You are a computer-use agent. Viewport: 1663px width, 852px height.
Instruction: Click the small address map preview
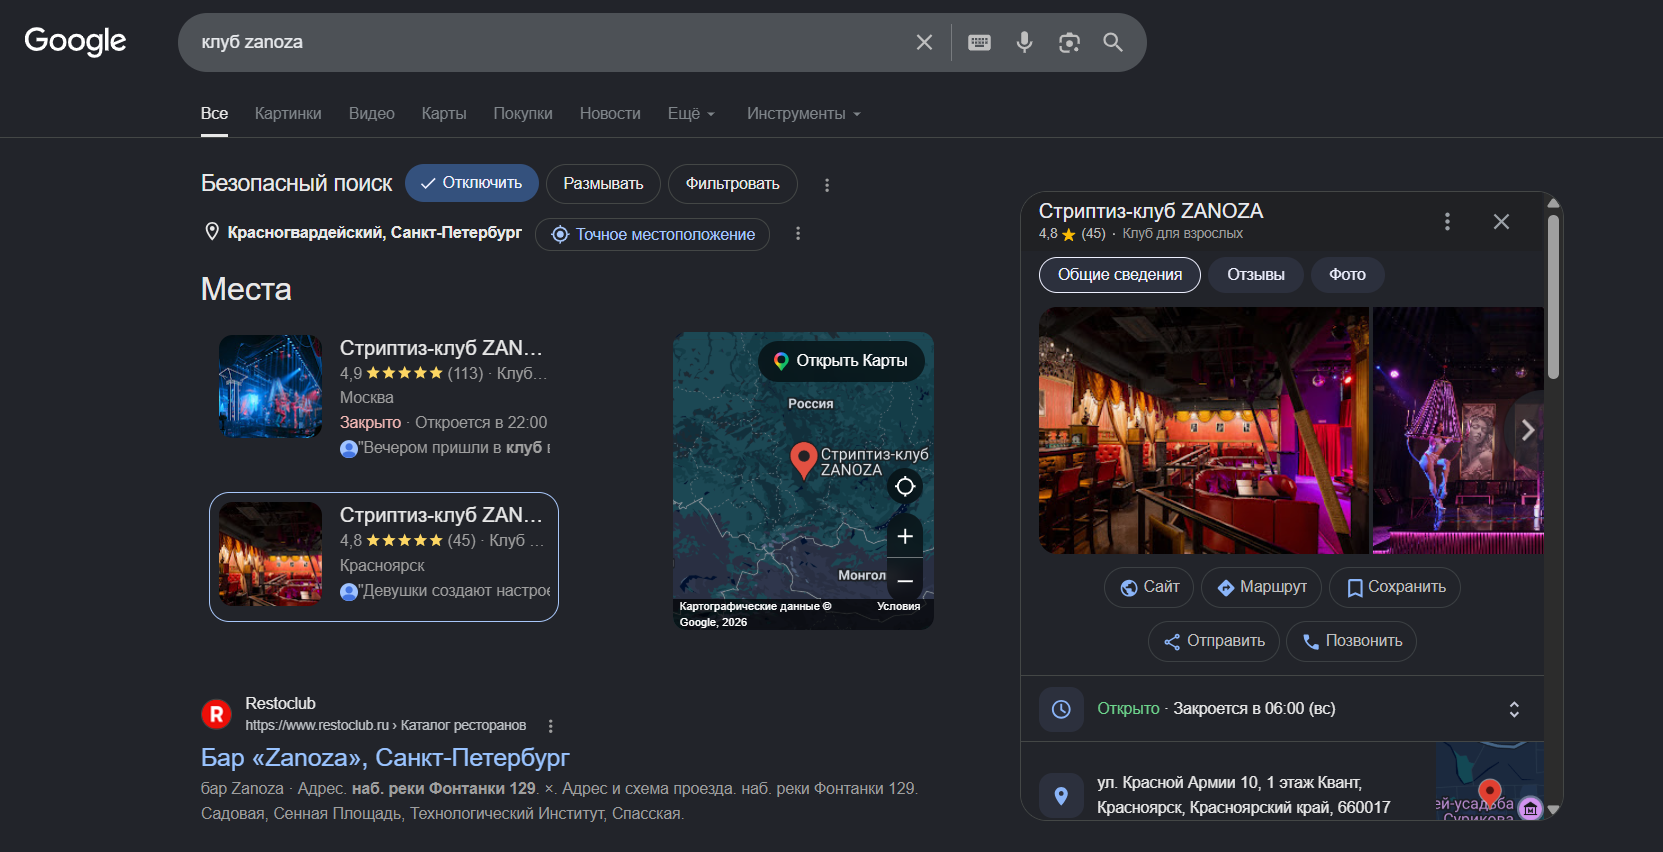[1489, 781]
